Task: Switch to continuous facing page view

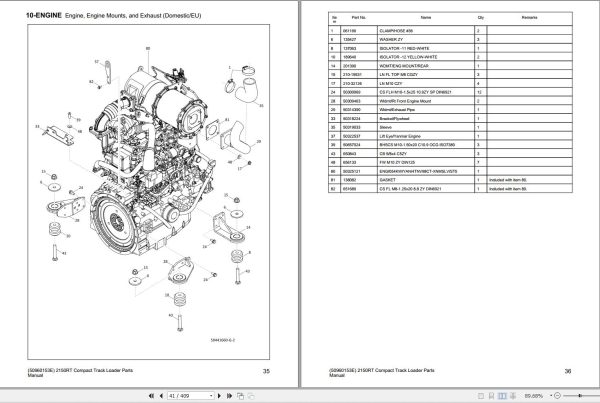Action: tap(513, 396)
